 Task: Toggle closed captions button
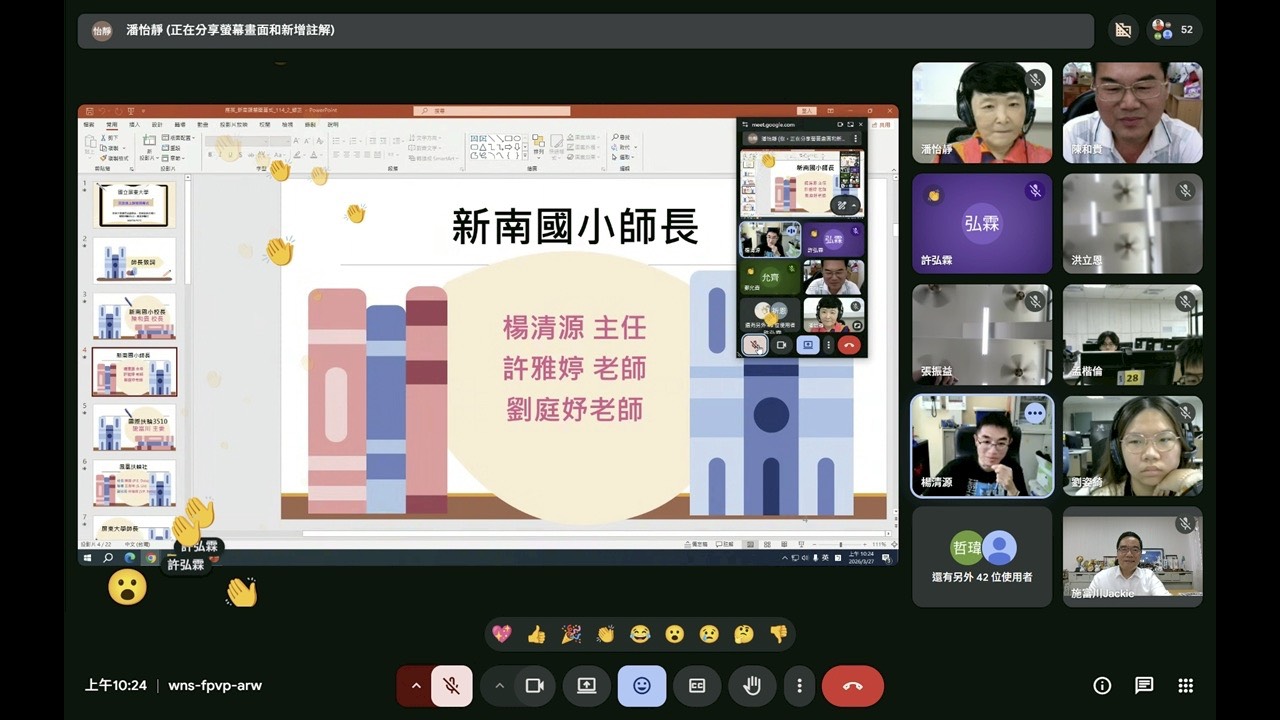[697, 686]
